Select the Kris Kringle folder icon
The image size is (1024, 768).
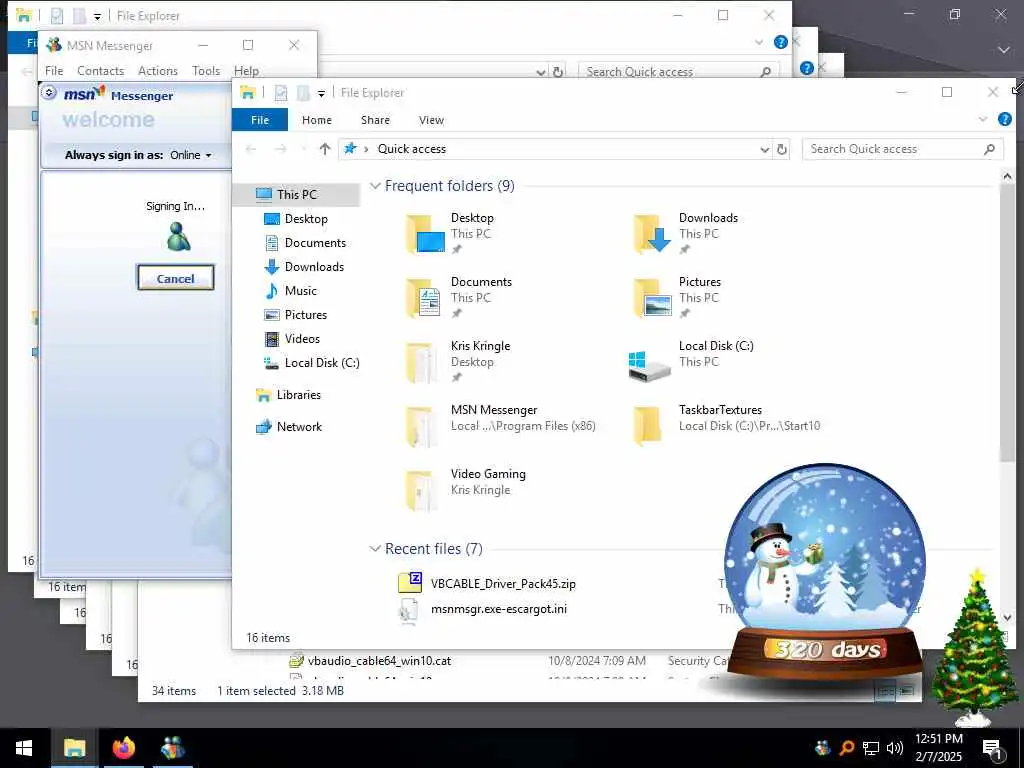point(421,362)
